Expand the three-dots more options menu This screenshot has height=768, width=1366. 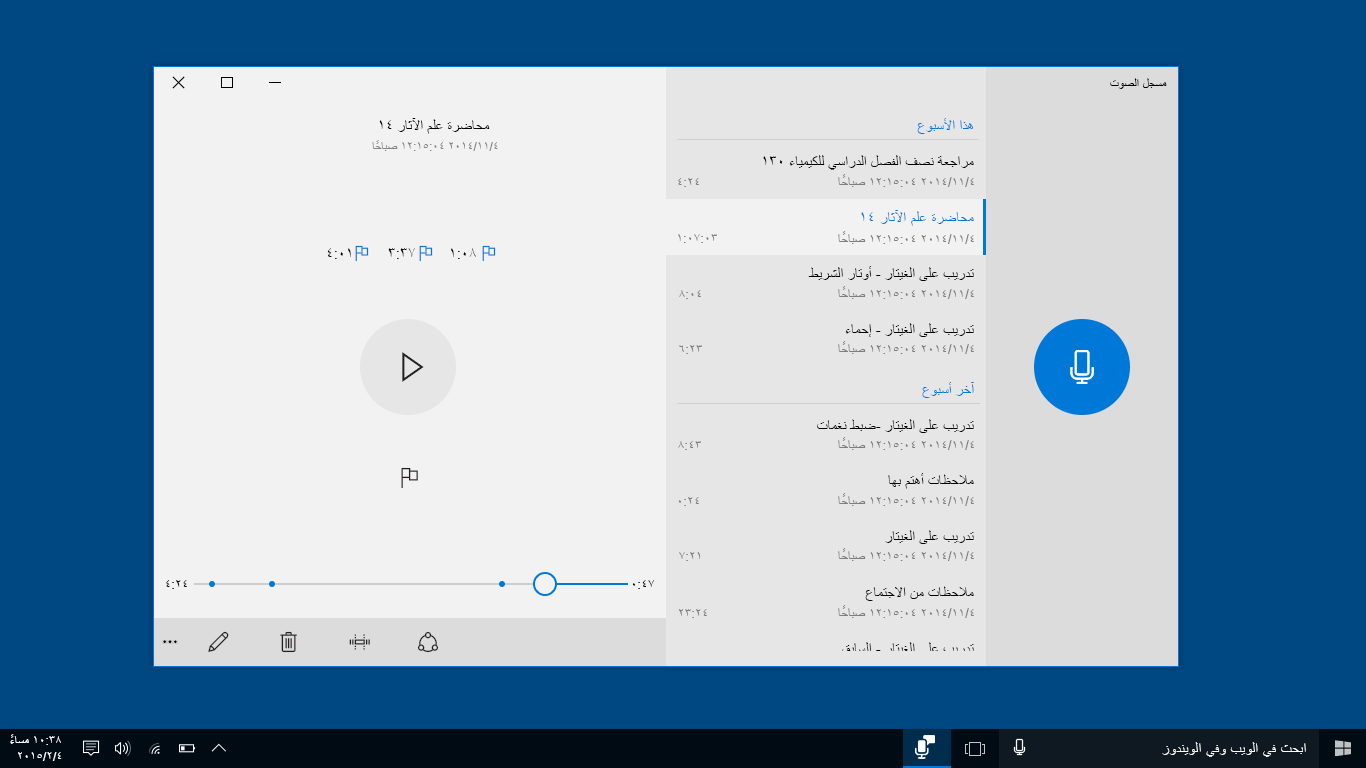click(170, 642)
